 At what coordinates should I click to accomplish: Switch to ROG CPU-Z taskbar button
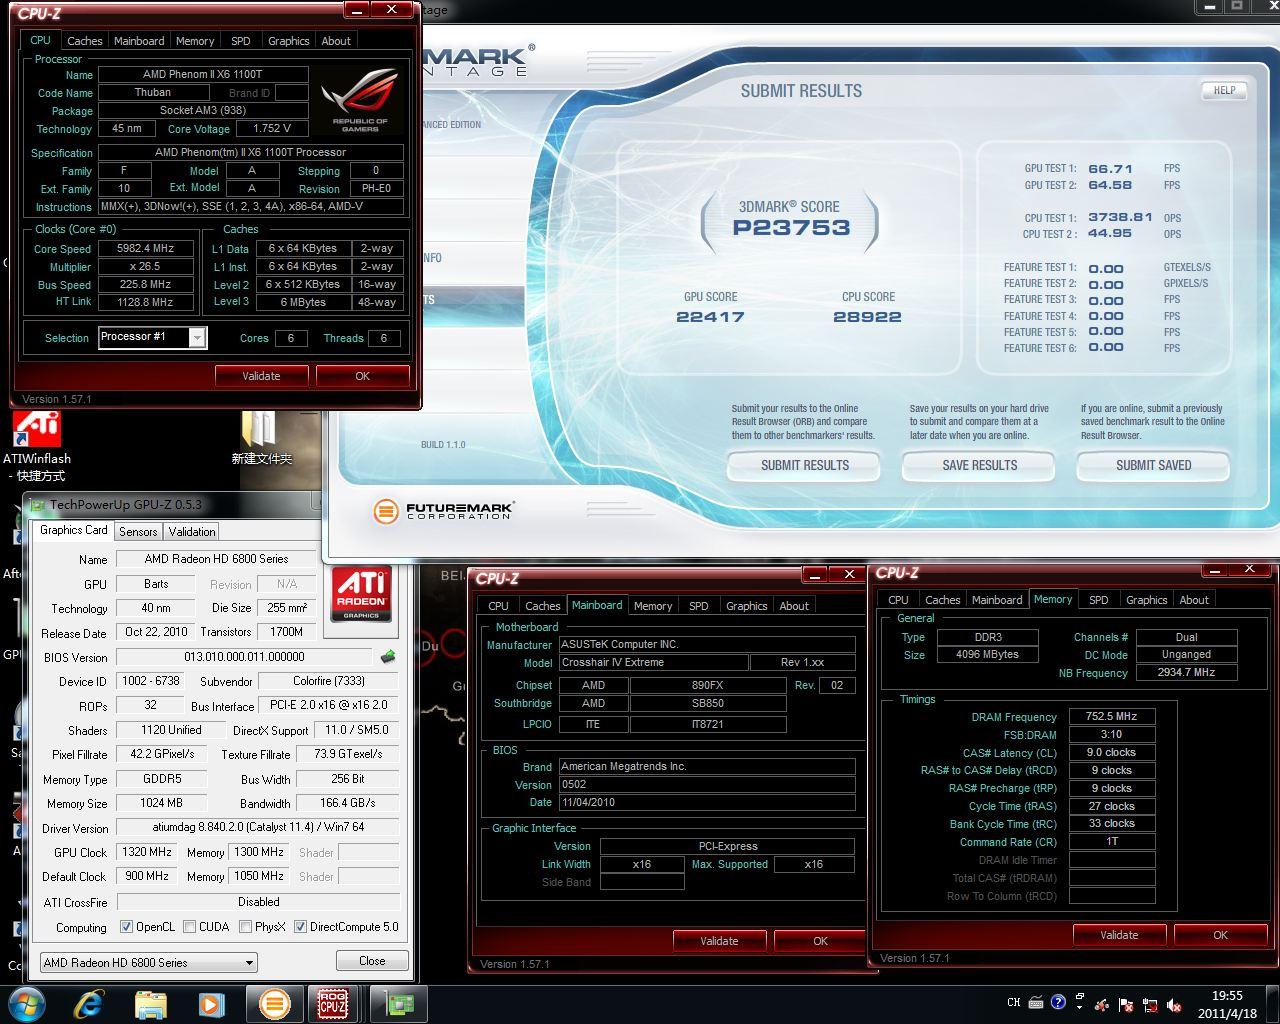(332, 1003)
